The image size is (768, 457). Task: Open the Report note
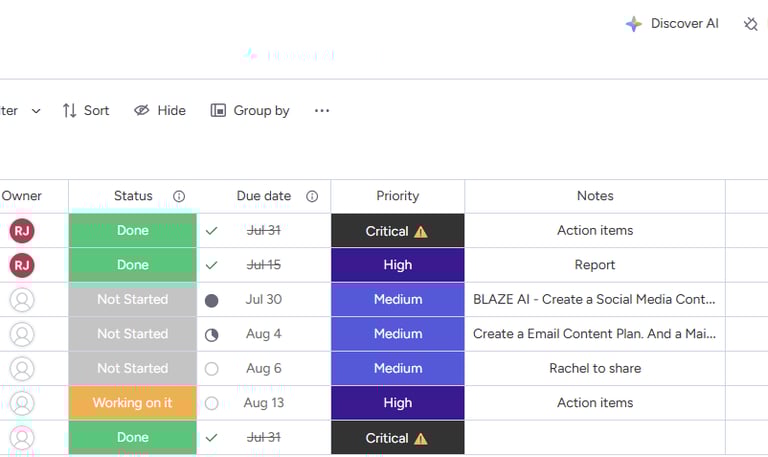(595, 265)
